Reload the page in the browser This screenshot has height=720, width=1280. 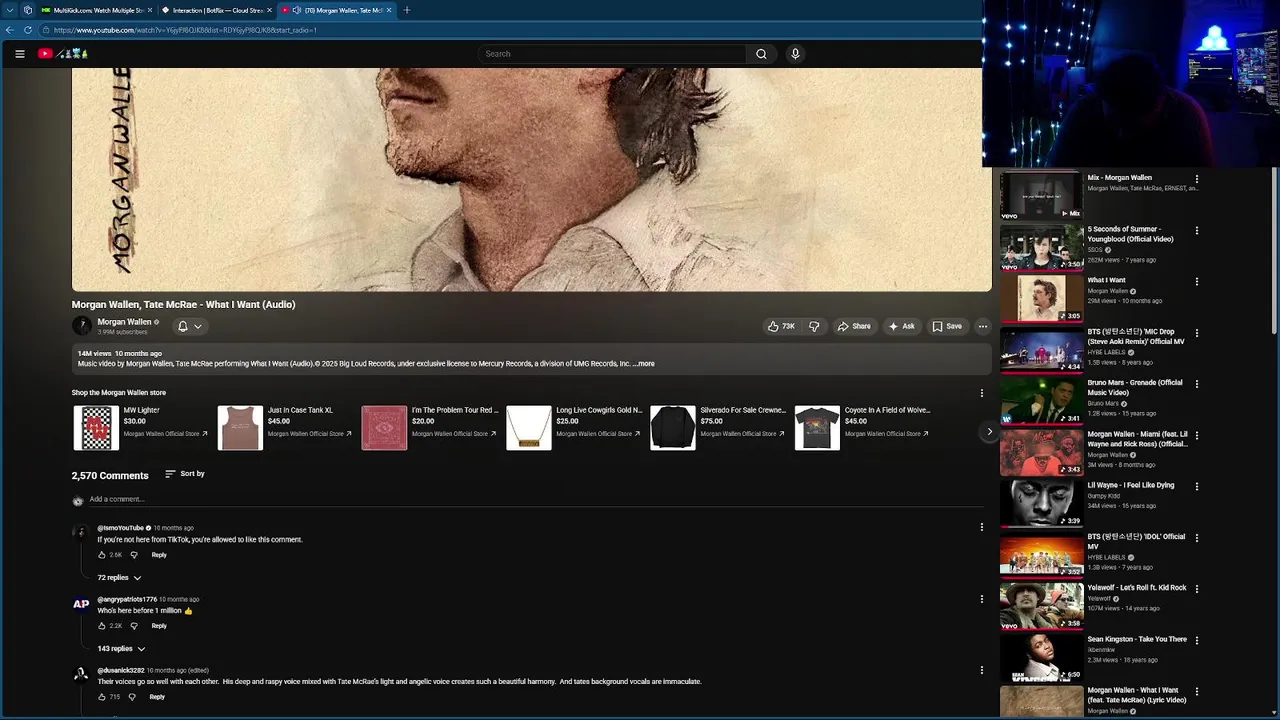pos(28,30)
